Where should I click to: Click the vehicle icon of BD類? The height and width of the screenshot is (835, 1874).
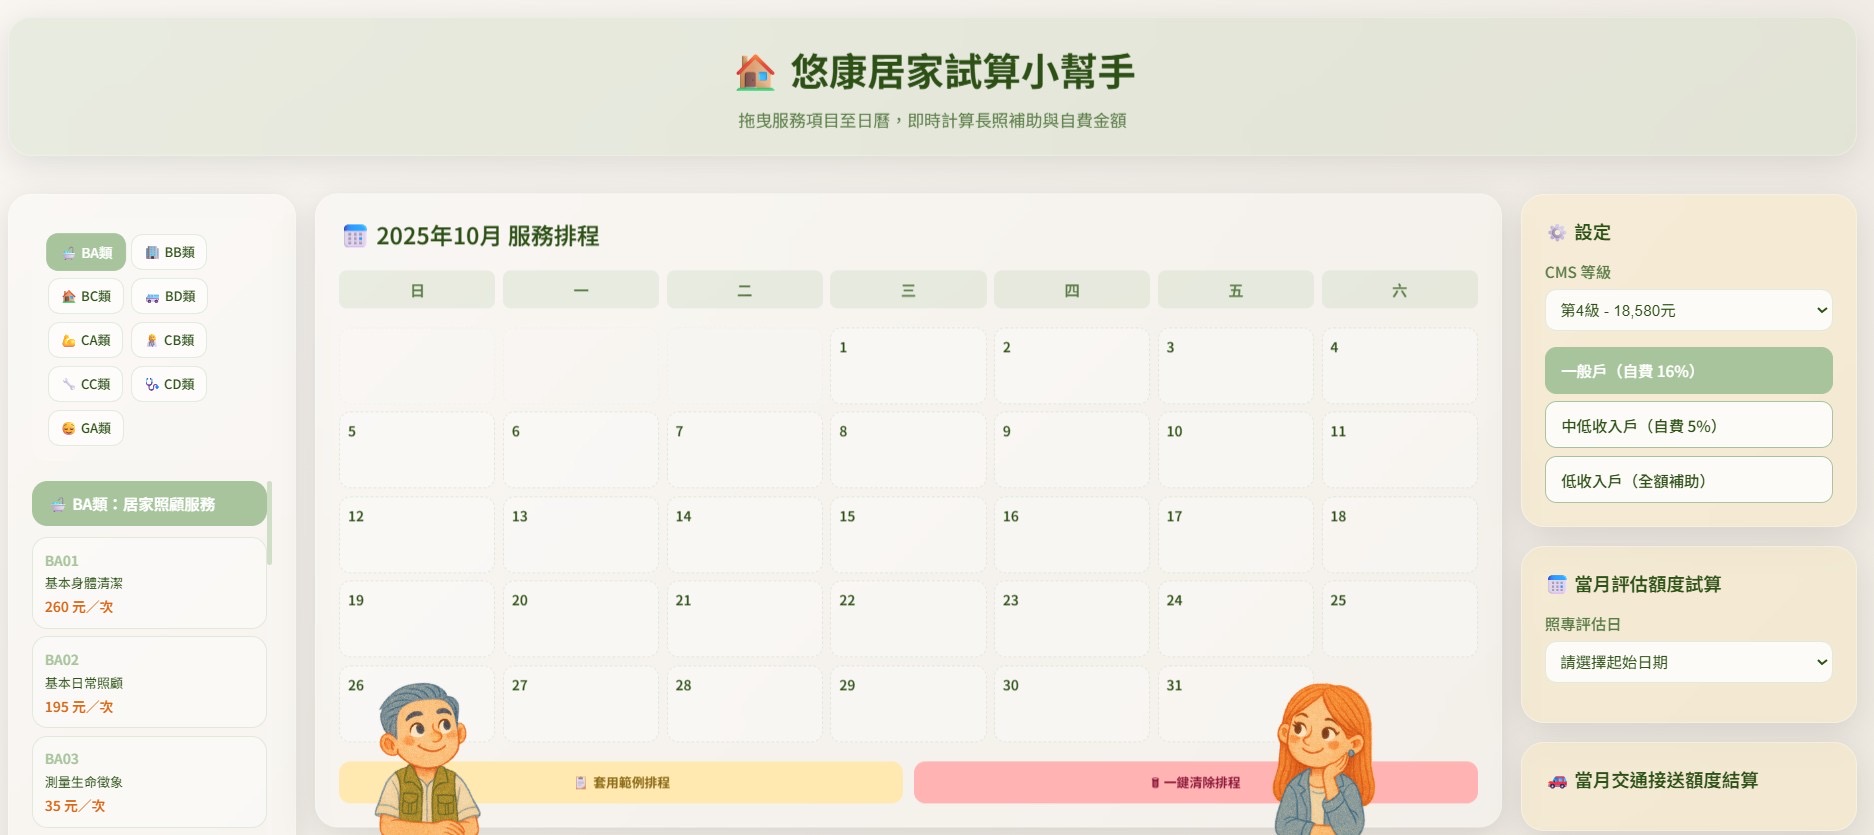point(152,297)
